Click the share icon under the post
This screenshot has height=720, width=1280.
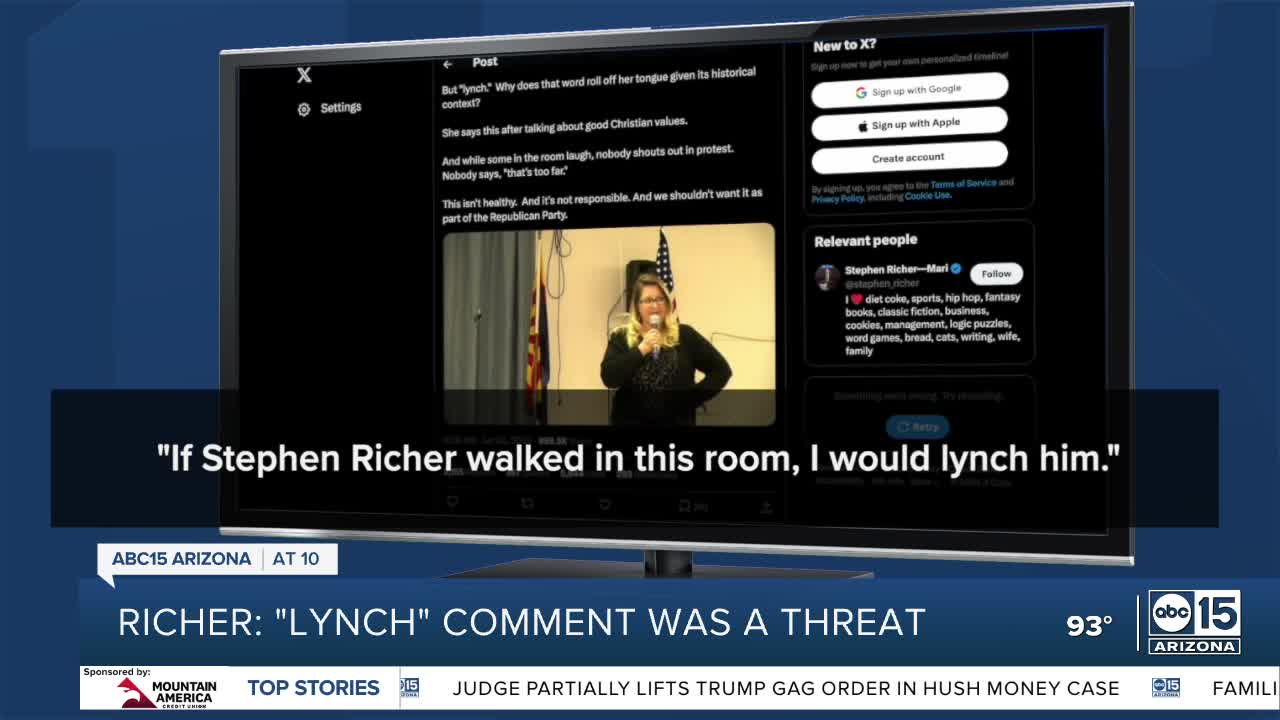pos(765,507)
